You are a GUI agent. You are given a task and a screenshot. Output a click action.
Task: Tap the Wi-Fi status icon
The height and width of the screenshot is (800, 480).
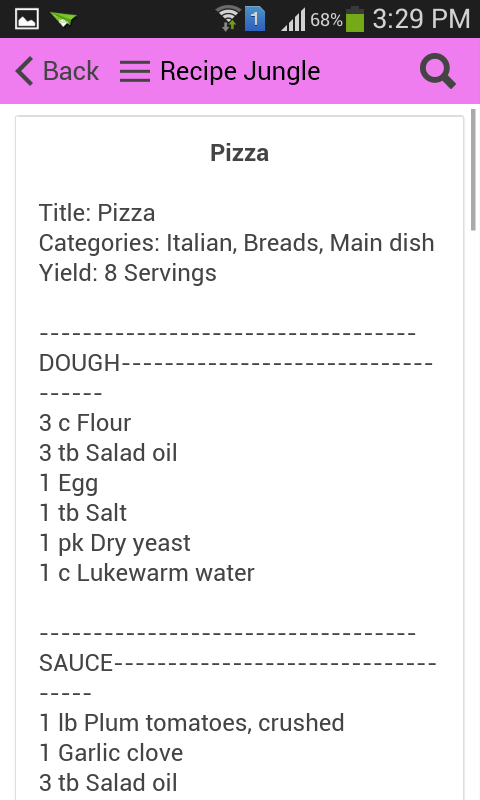point(228,19)
